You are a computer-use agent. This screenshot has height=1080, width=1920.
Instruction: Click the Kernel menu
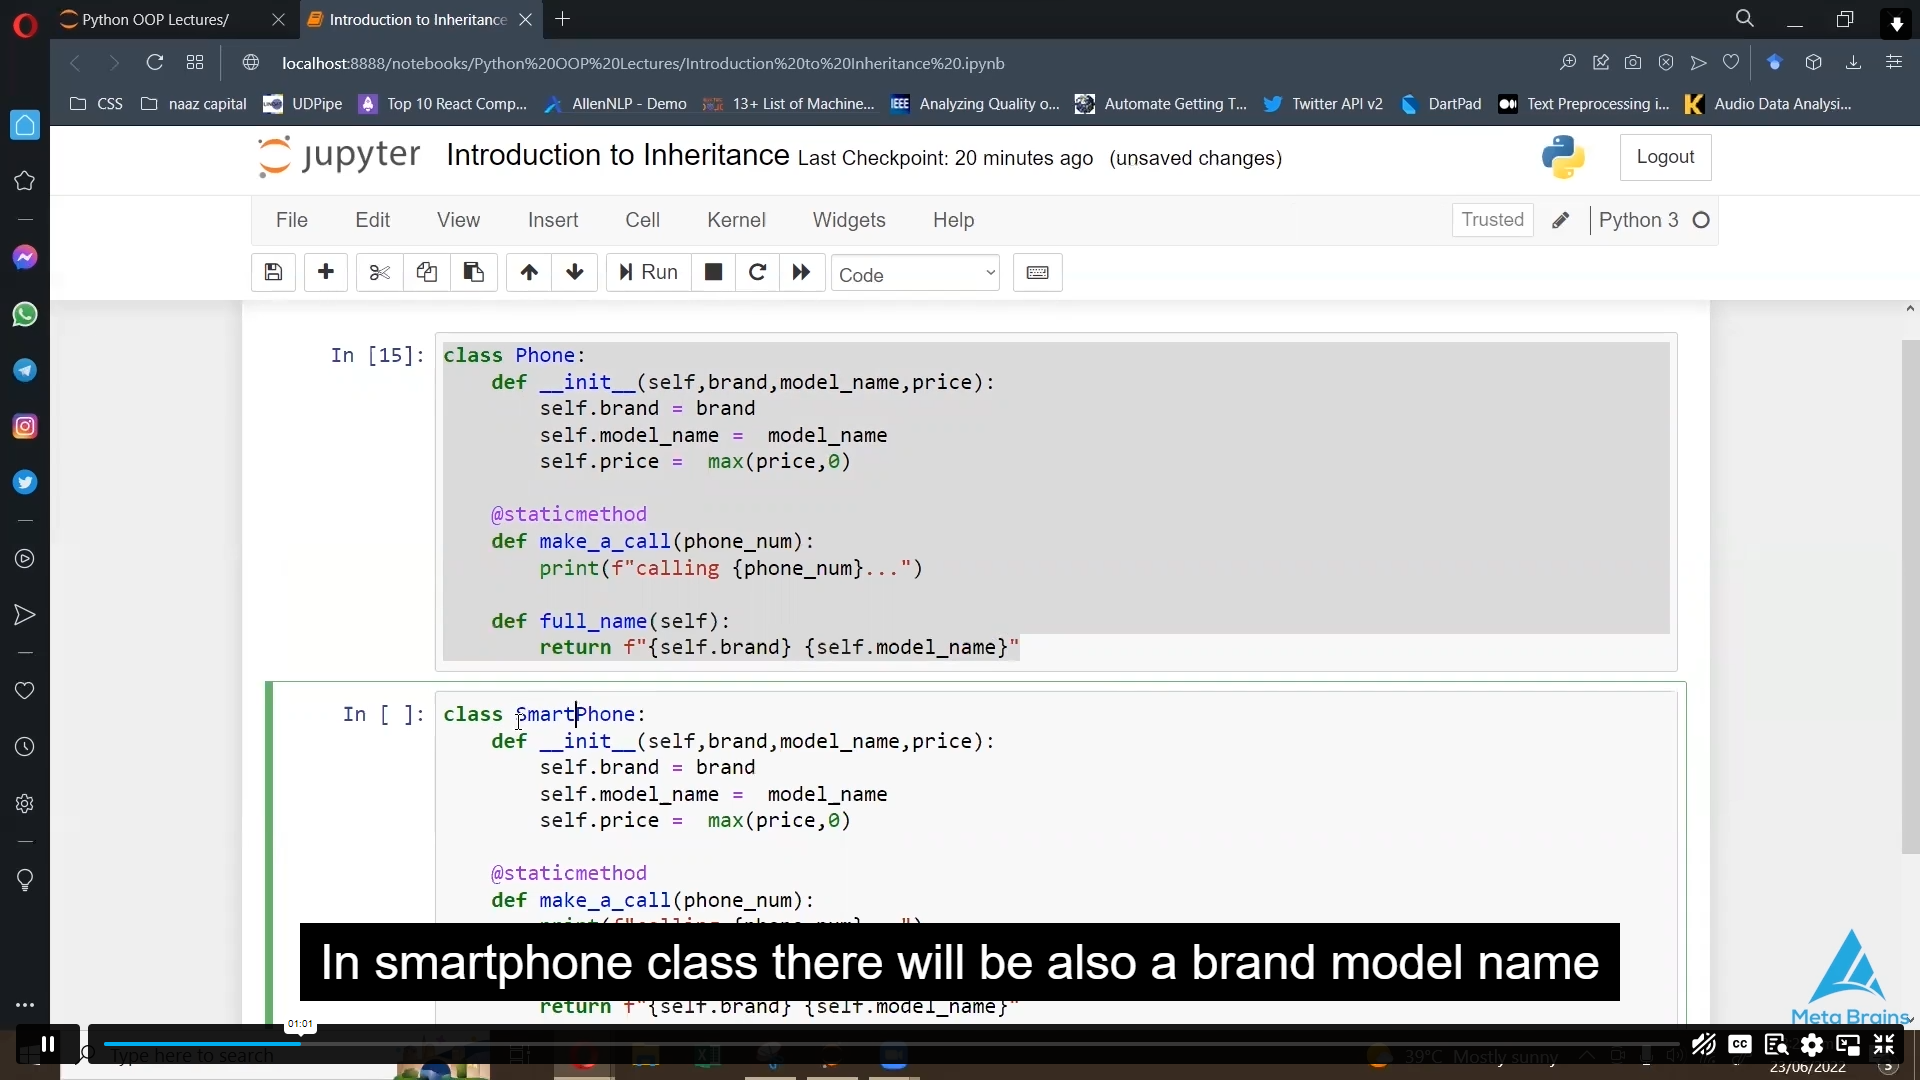tap(737, 220)
